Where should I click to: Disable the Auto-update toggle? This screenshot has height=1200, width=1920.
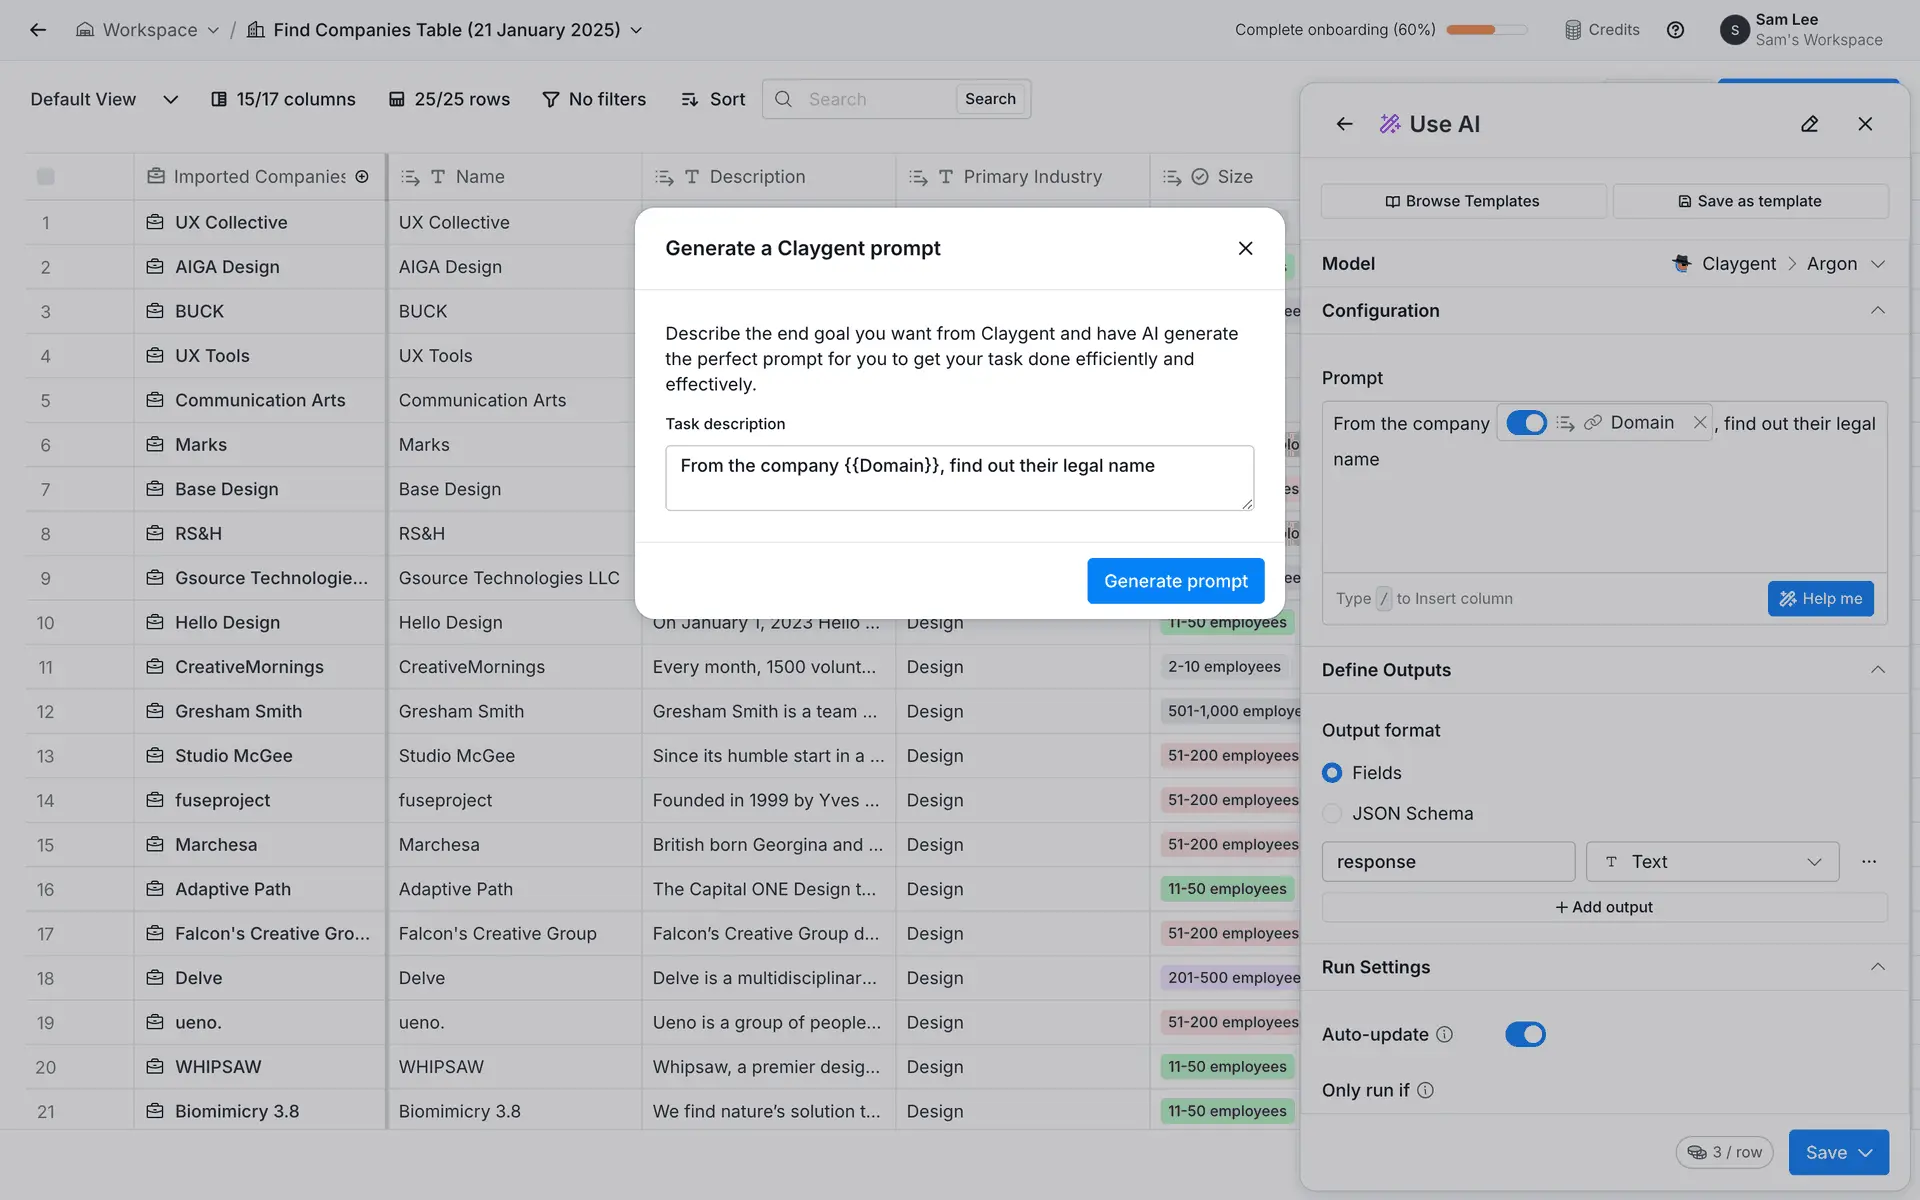point(1525,1034)
